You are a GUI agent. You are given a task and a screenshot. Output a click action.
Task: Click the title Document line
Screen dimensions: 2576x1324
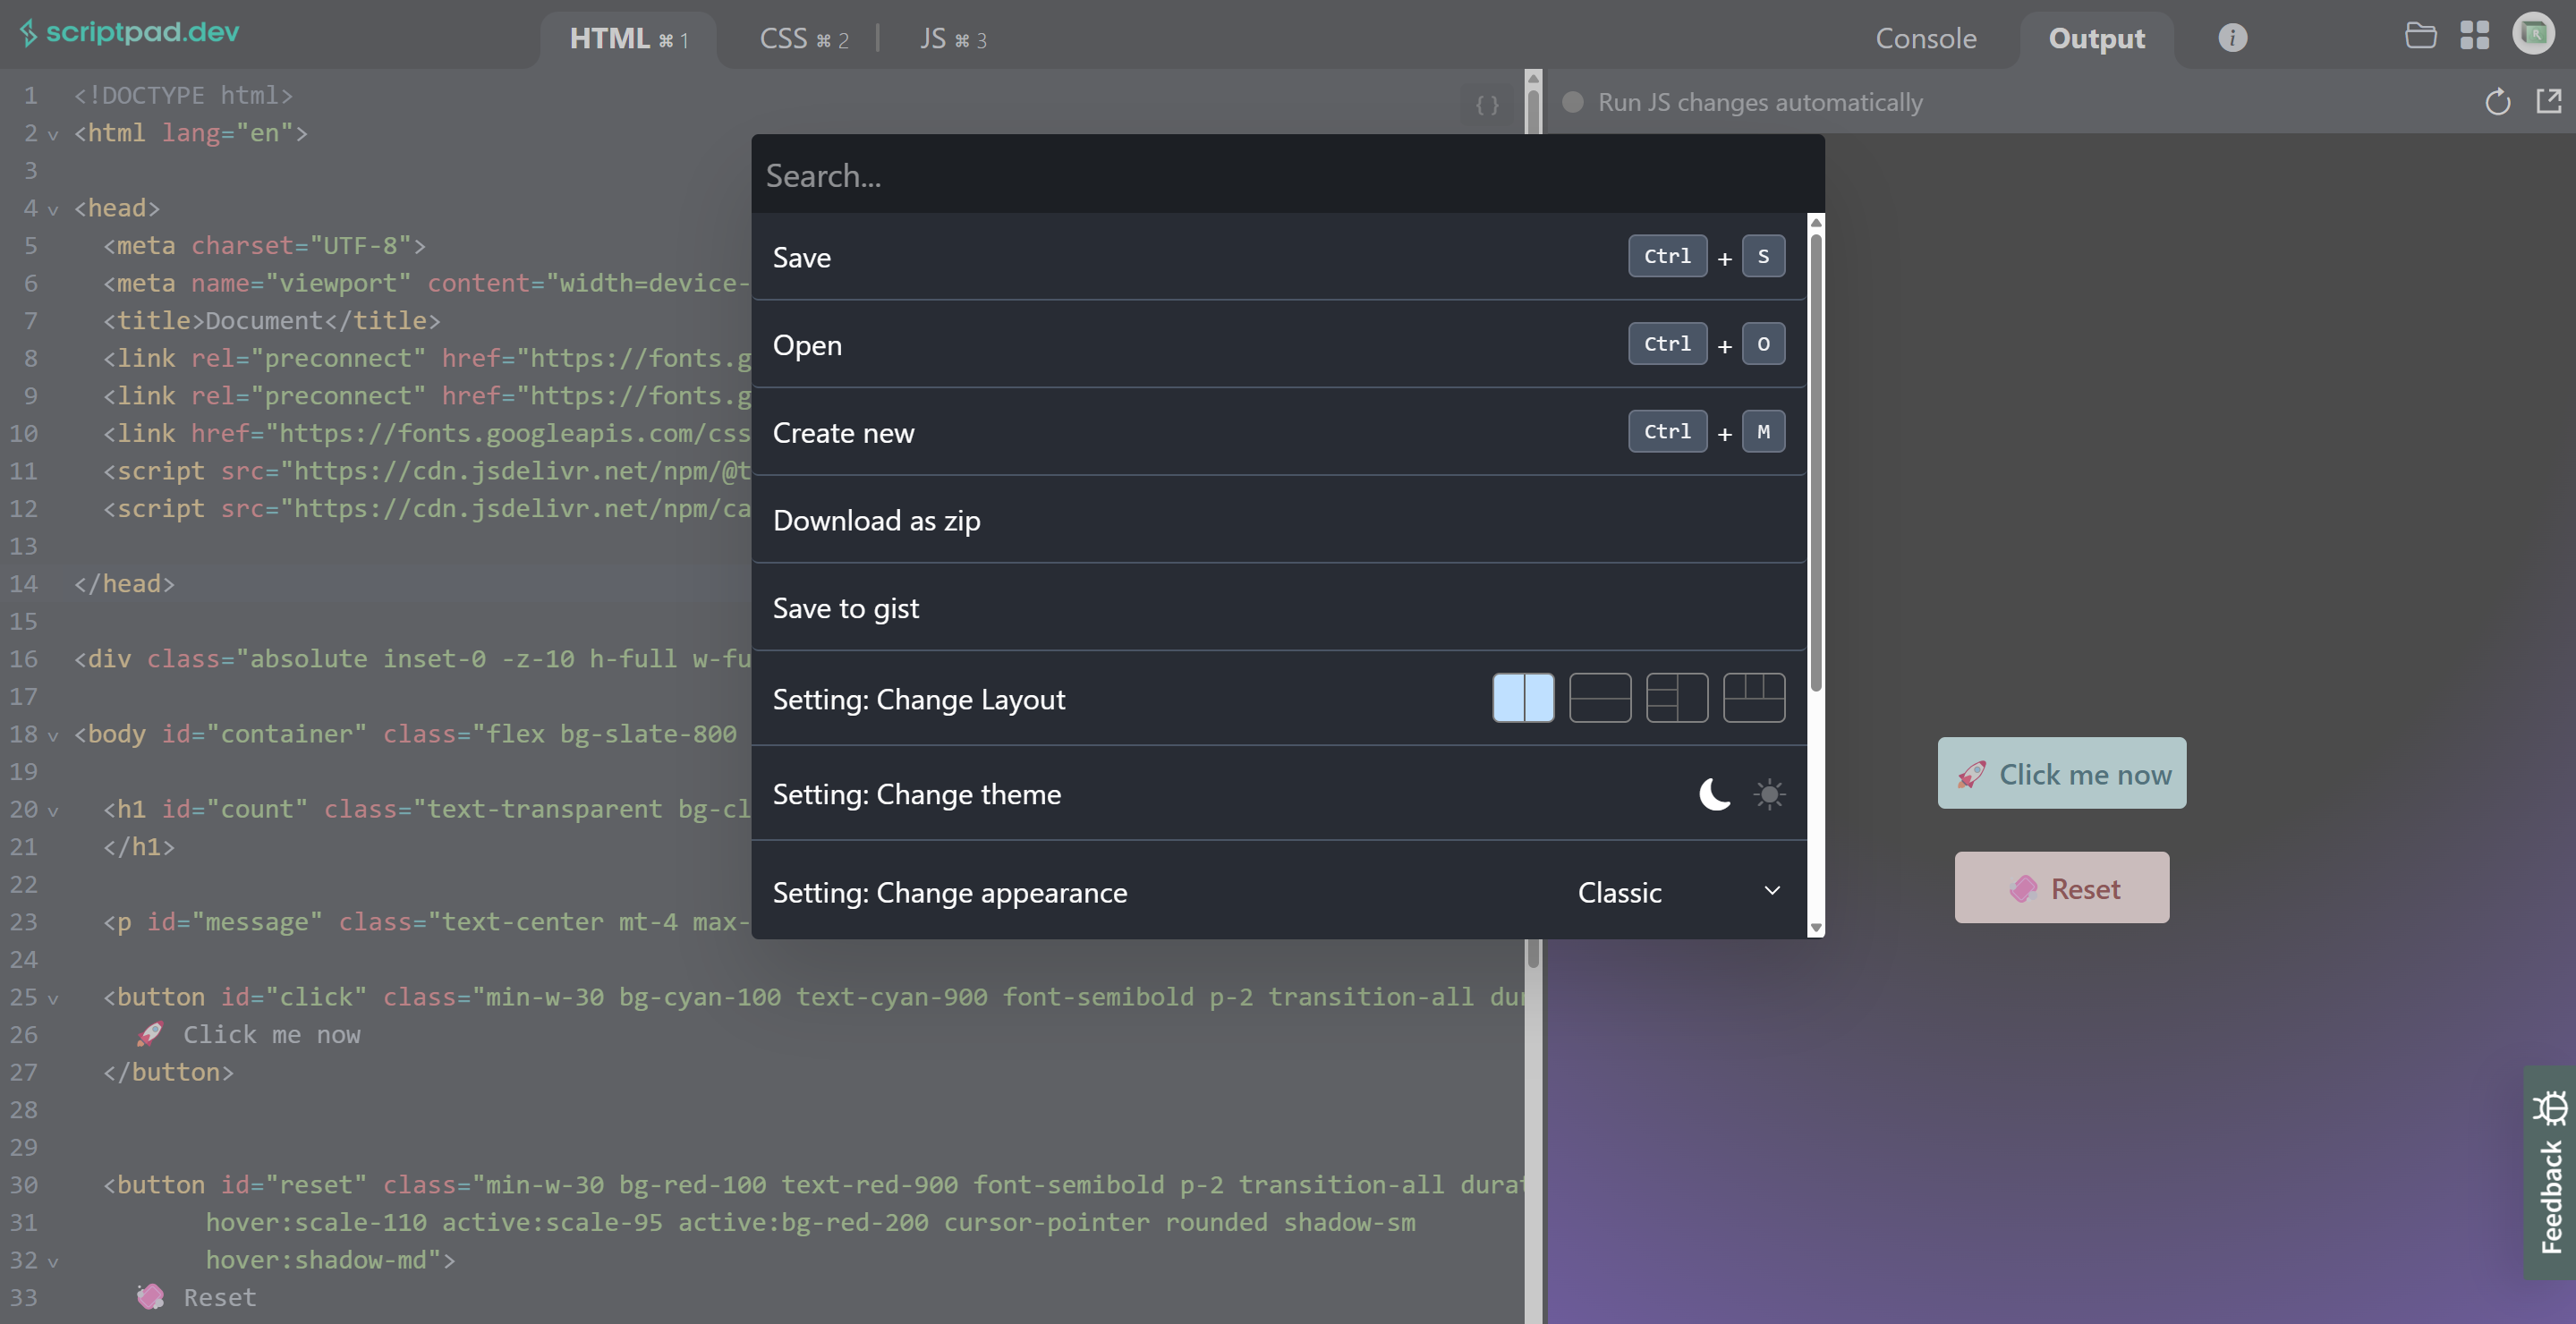pos(271,321)
